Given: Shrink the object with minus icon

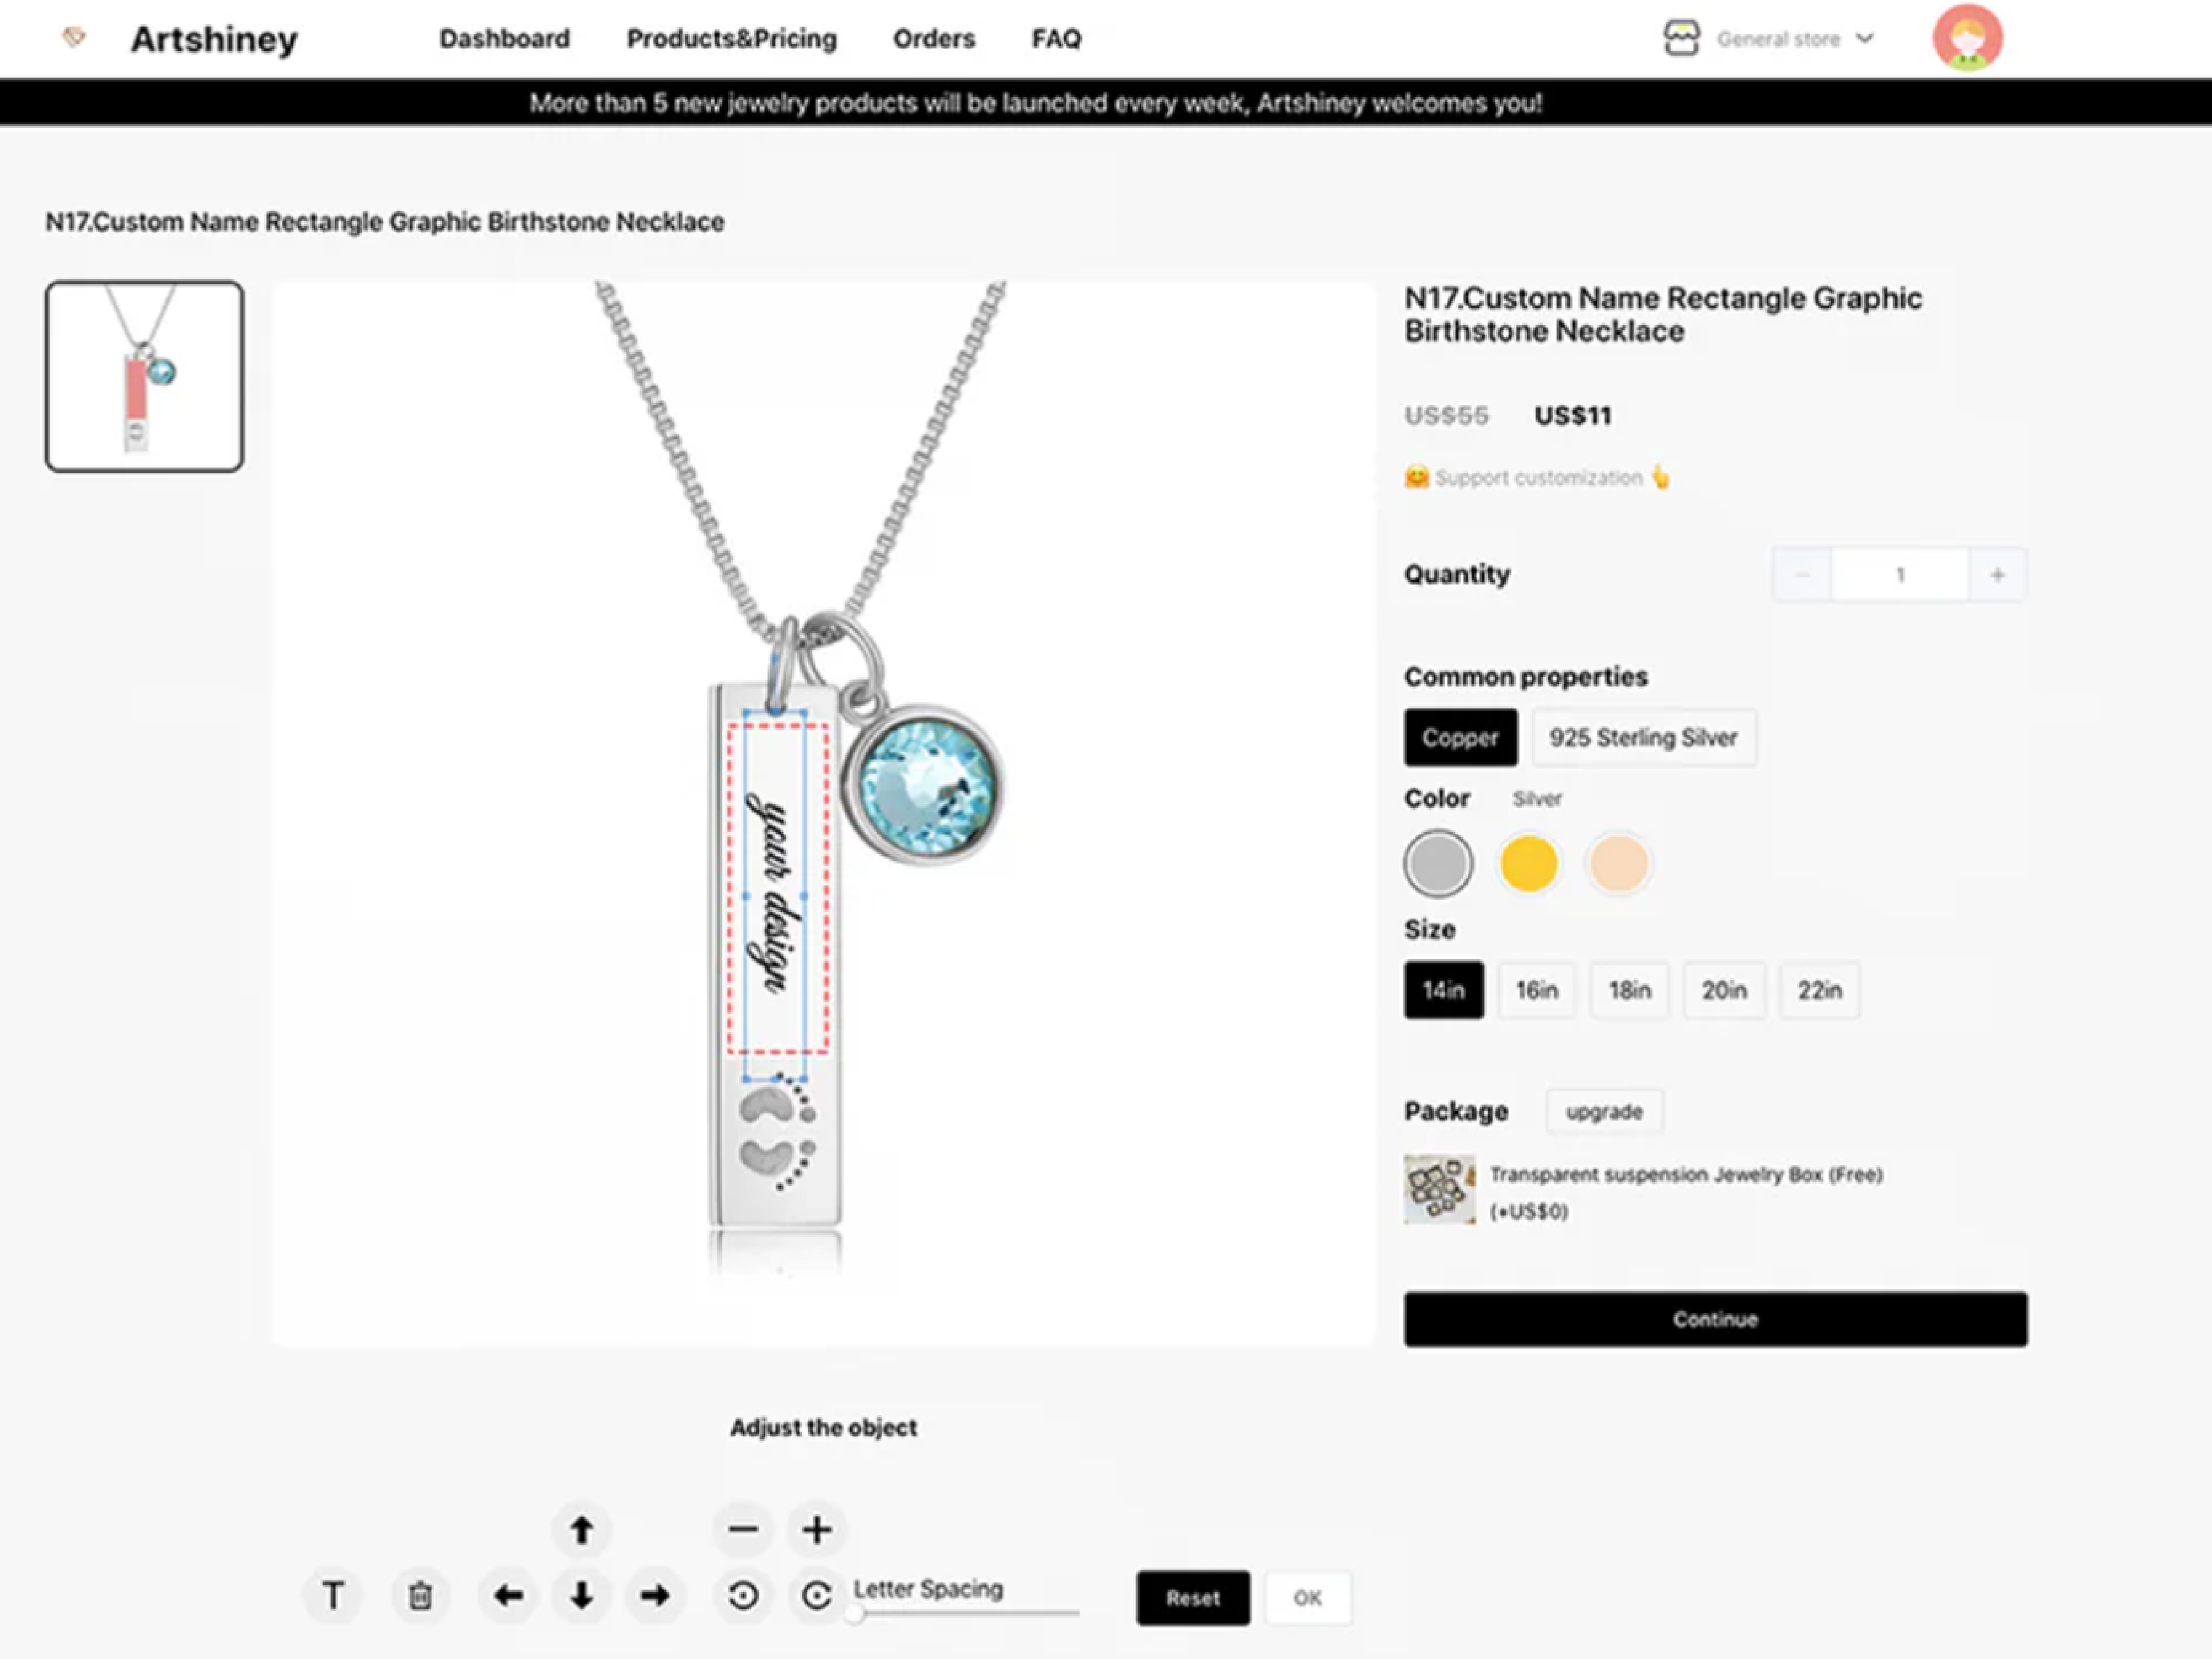Looking at the screenshot, I should pyautogui.click(x=743, y=1529).
